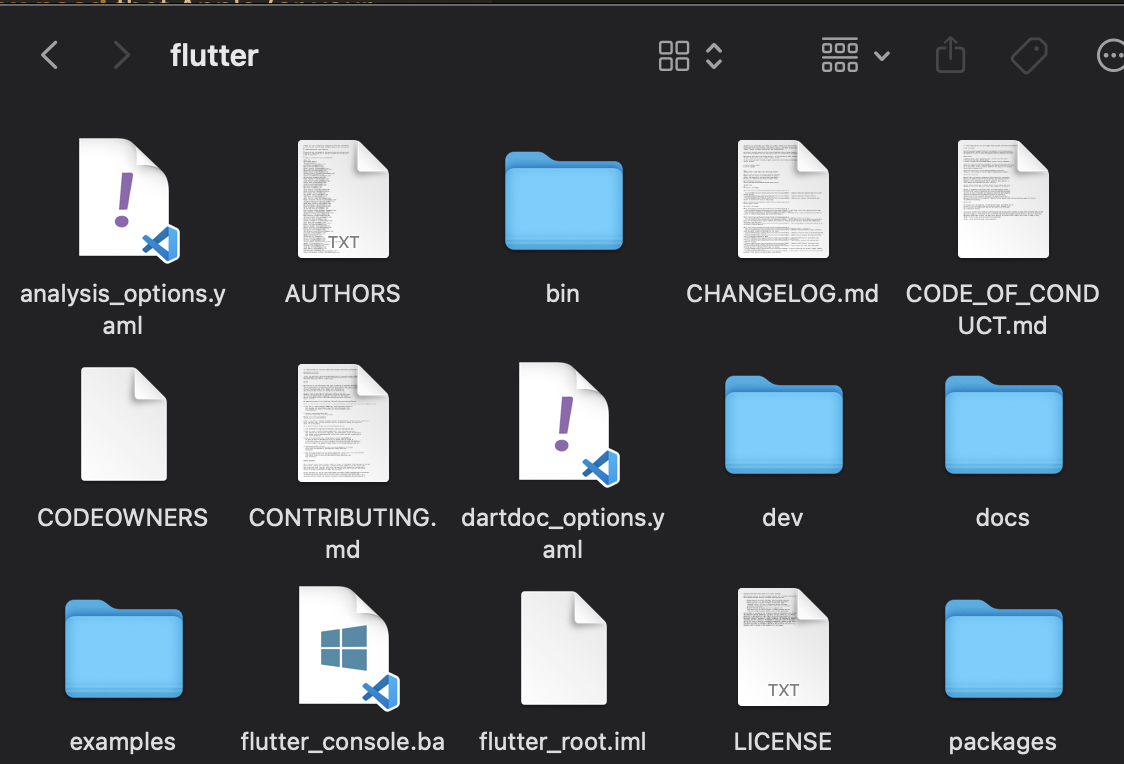Click the examples folder name label
Image resolution: width=1124 pixels, height=764 pixels.
coord(123,742)
